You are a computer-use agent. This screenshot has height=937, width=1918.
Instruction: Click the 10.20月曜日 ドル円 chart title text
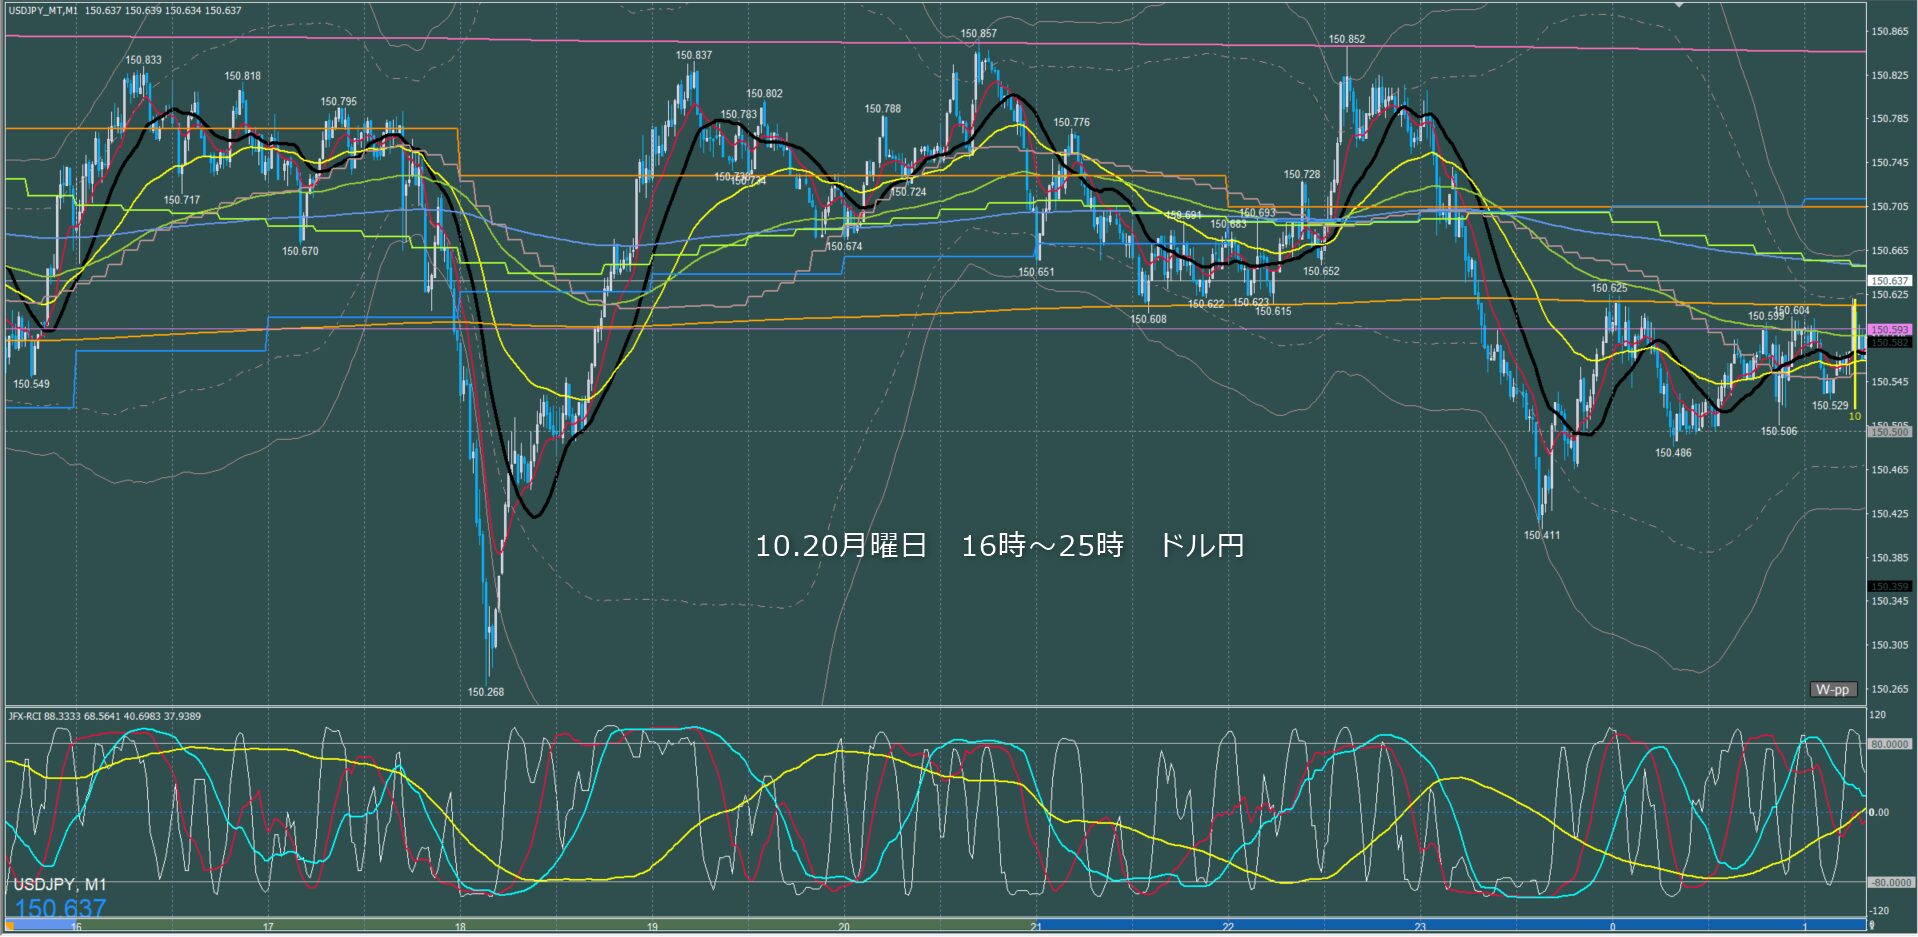tap(999, 546)
